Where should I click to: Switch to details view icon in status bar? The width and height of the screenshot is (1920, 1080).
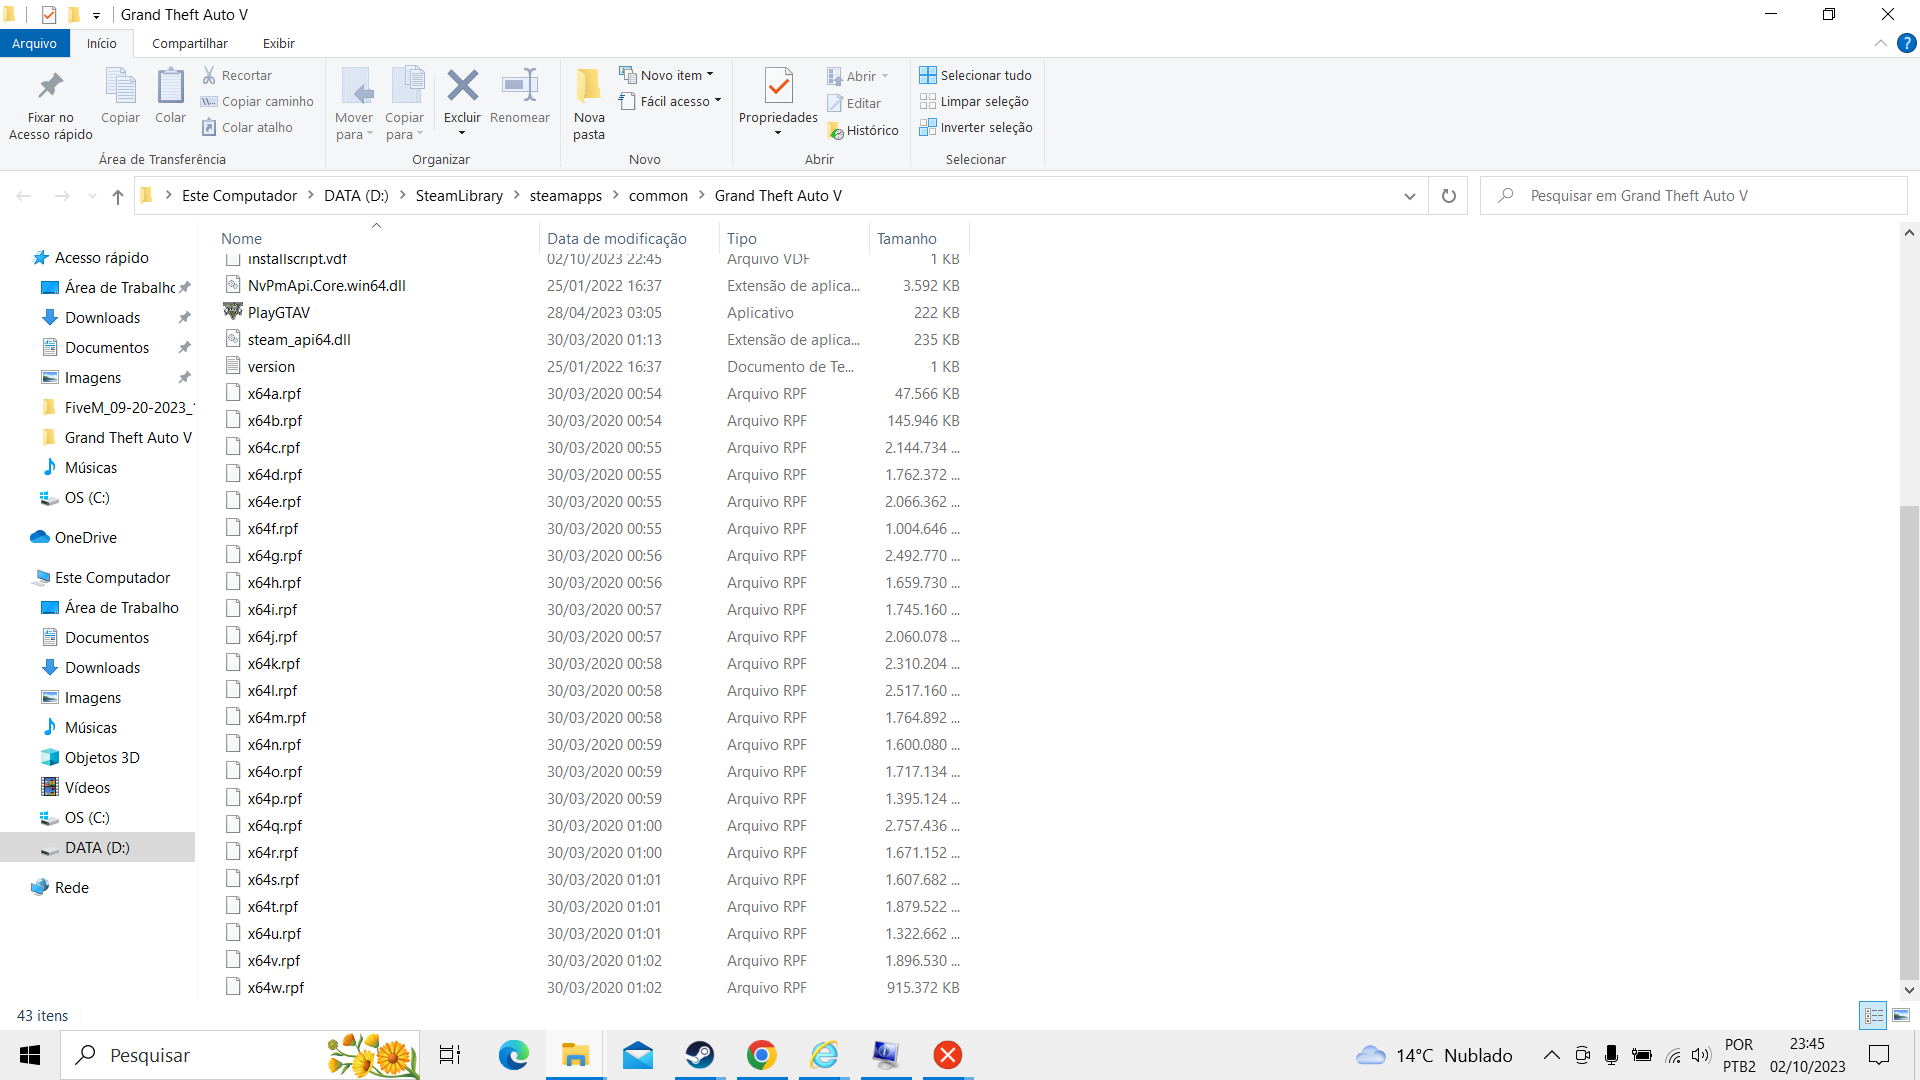(1873, 1015)
